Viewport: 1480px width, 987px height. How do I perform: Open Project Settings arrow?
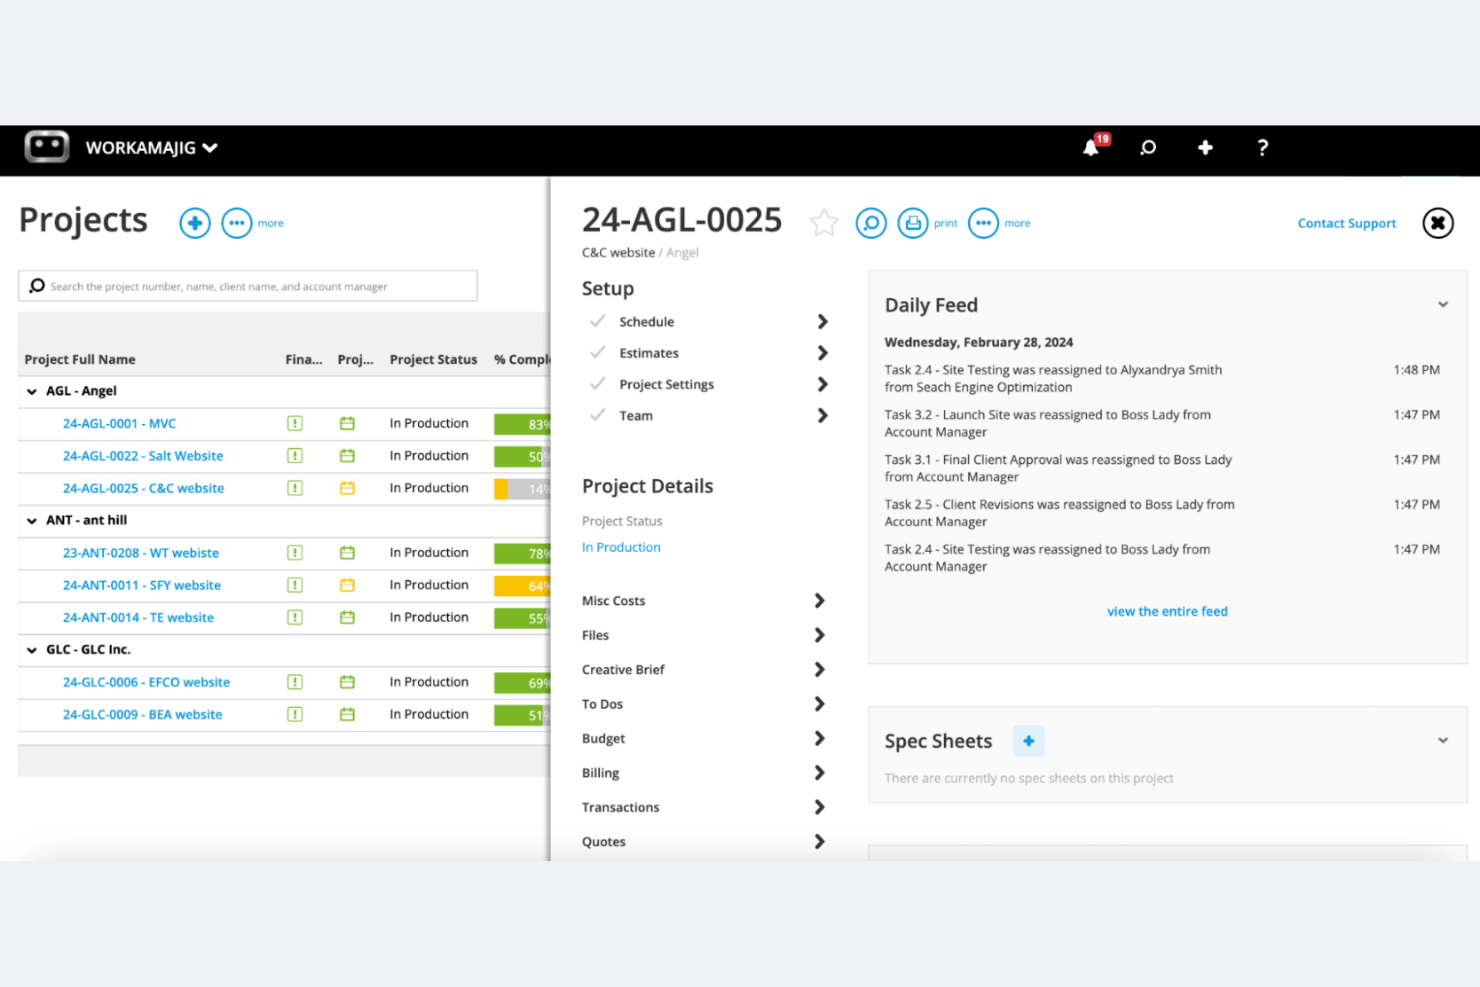point(822,384)
